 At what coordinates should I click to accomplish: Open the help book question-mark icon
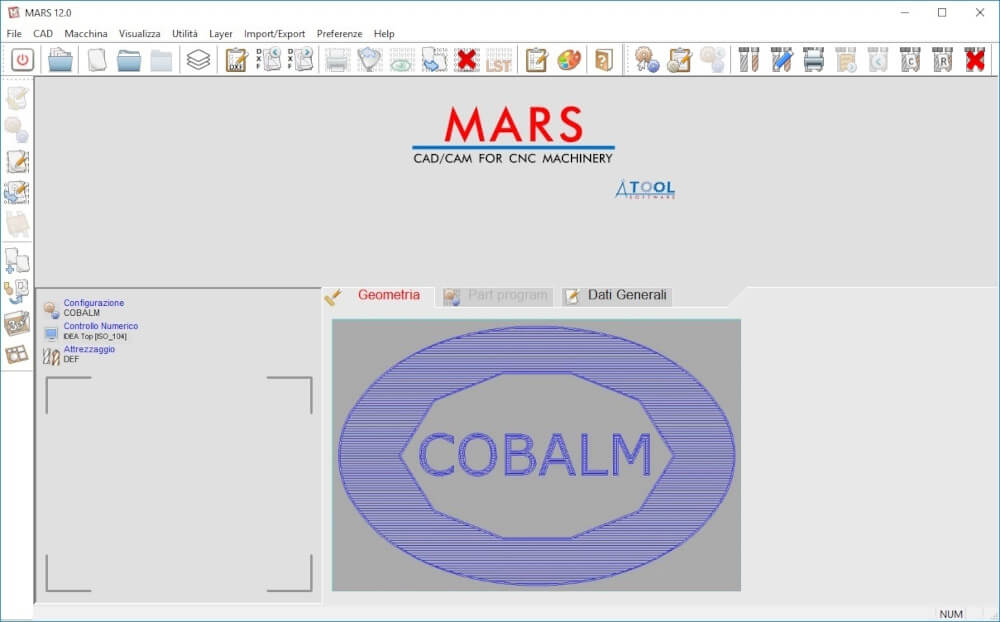(603, 60)
